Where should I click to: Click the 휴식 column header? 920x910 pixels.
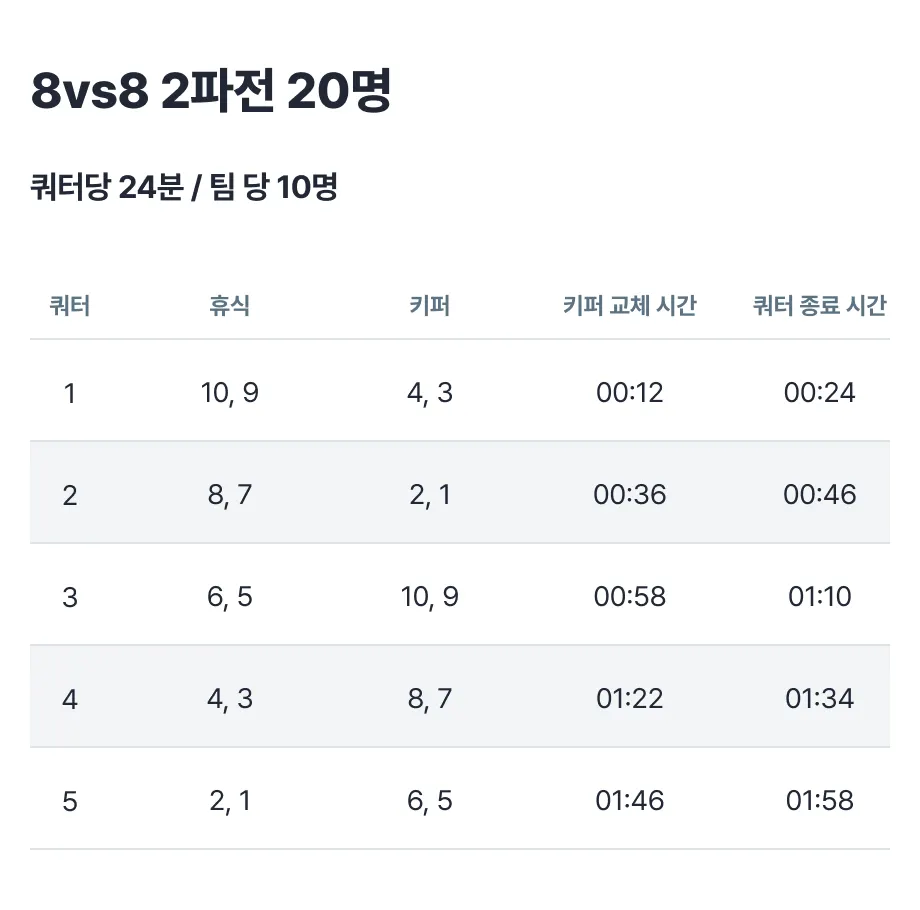coord(229,306)
